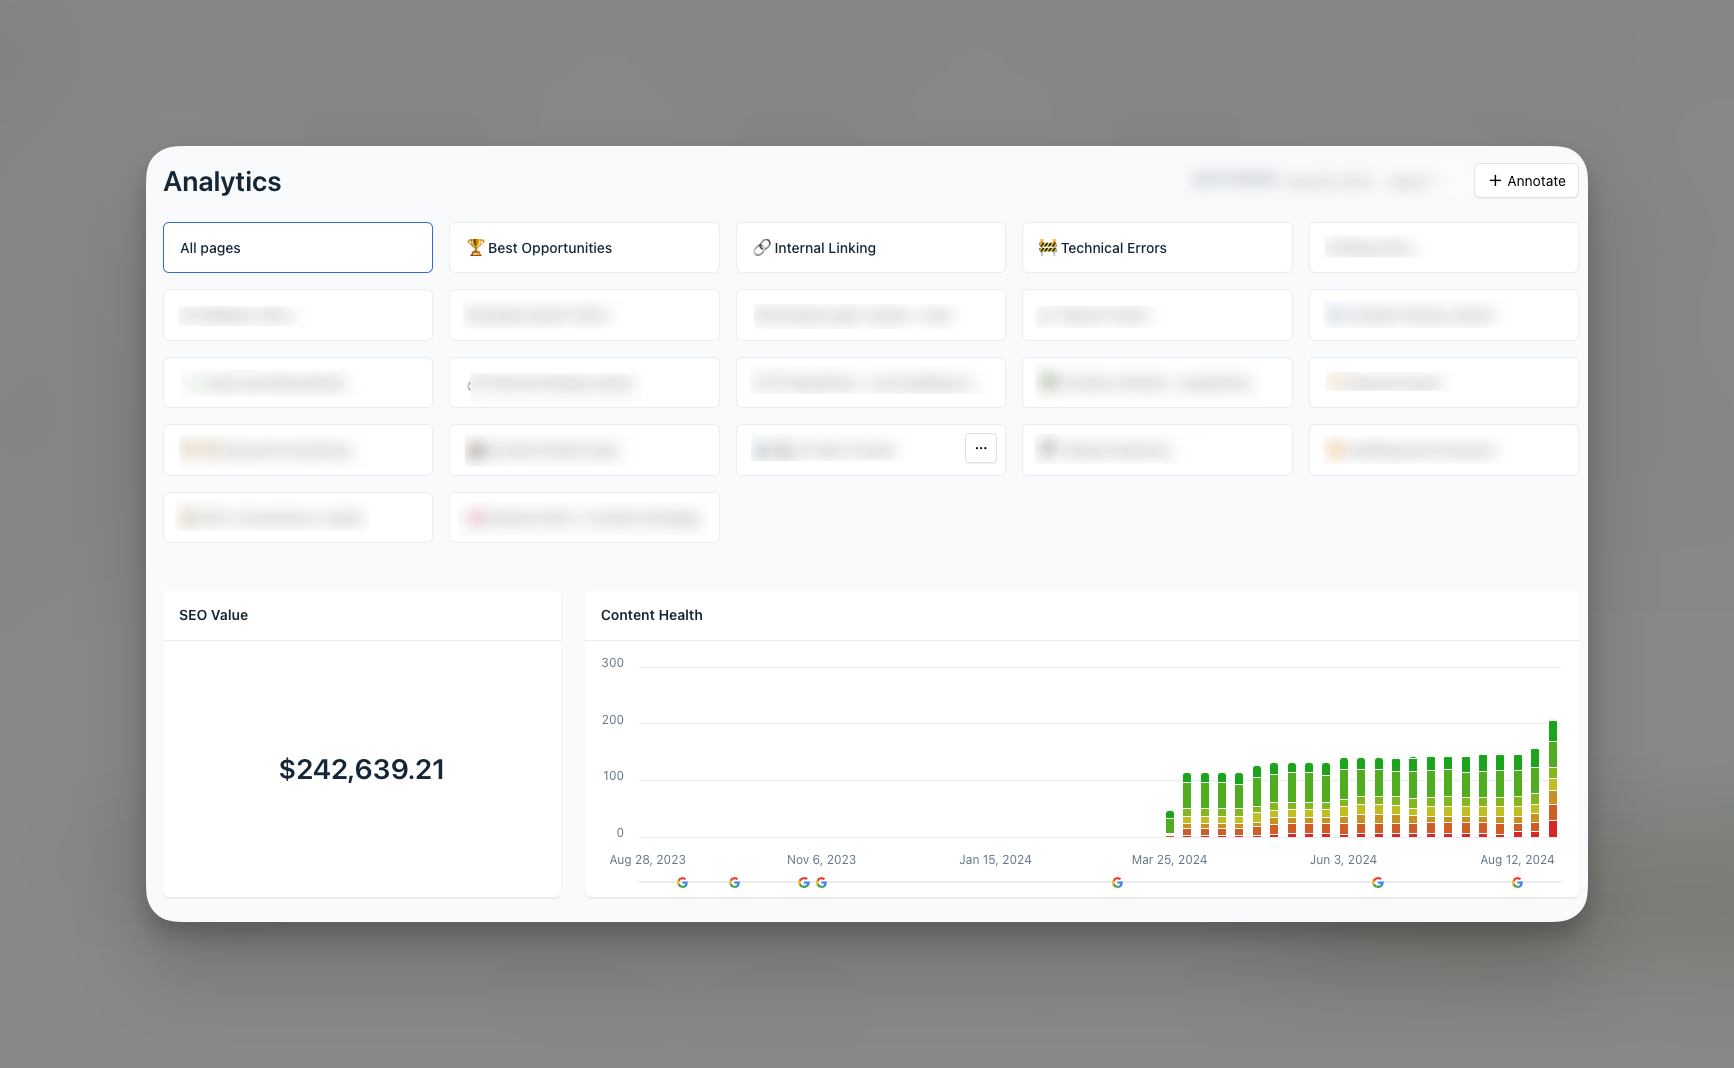Viewport: 1734px width, 1068px height.
Task: Click the Jun 3, 2024 date label
Action: 1344,860
